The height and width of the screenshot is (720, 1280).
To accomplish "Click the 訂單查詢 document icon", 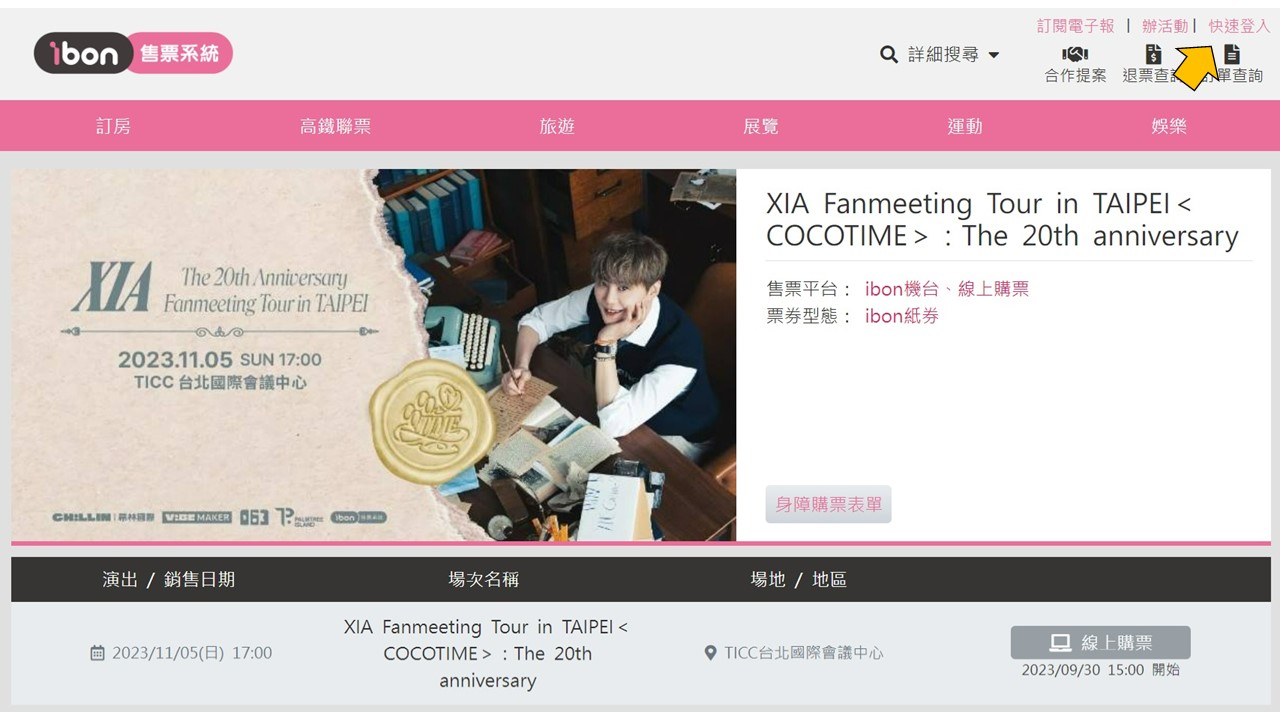I will pos(1232,54).
